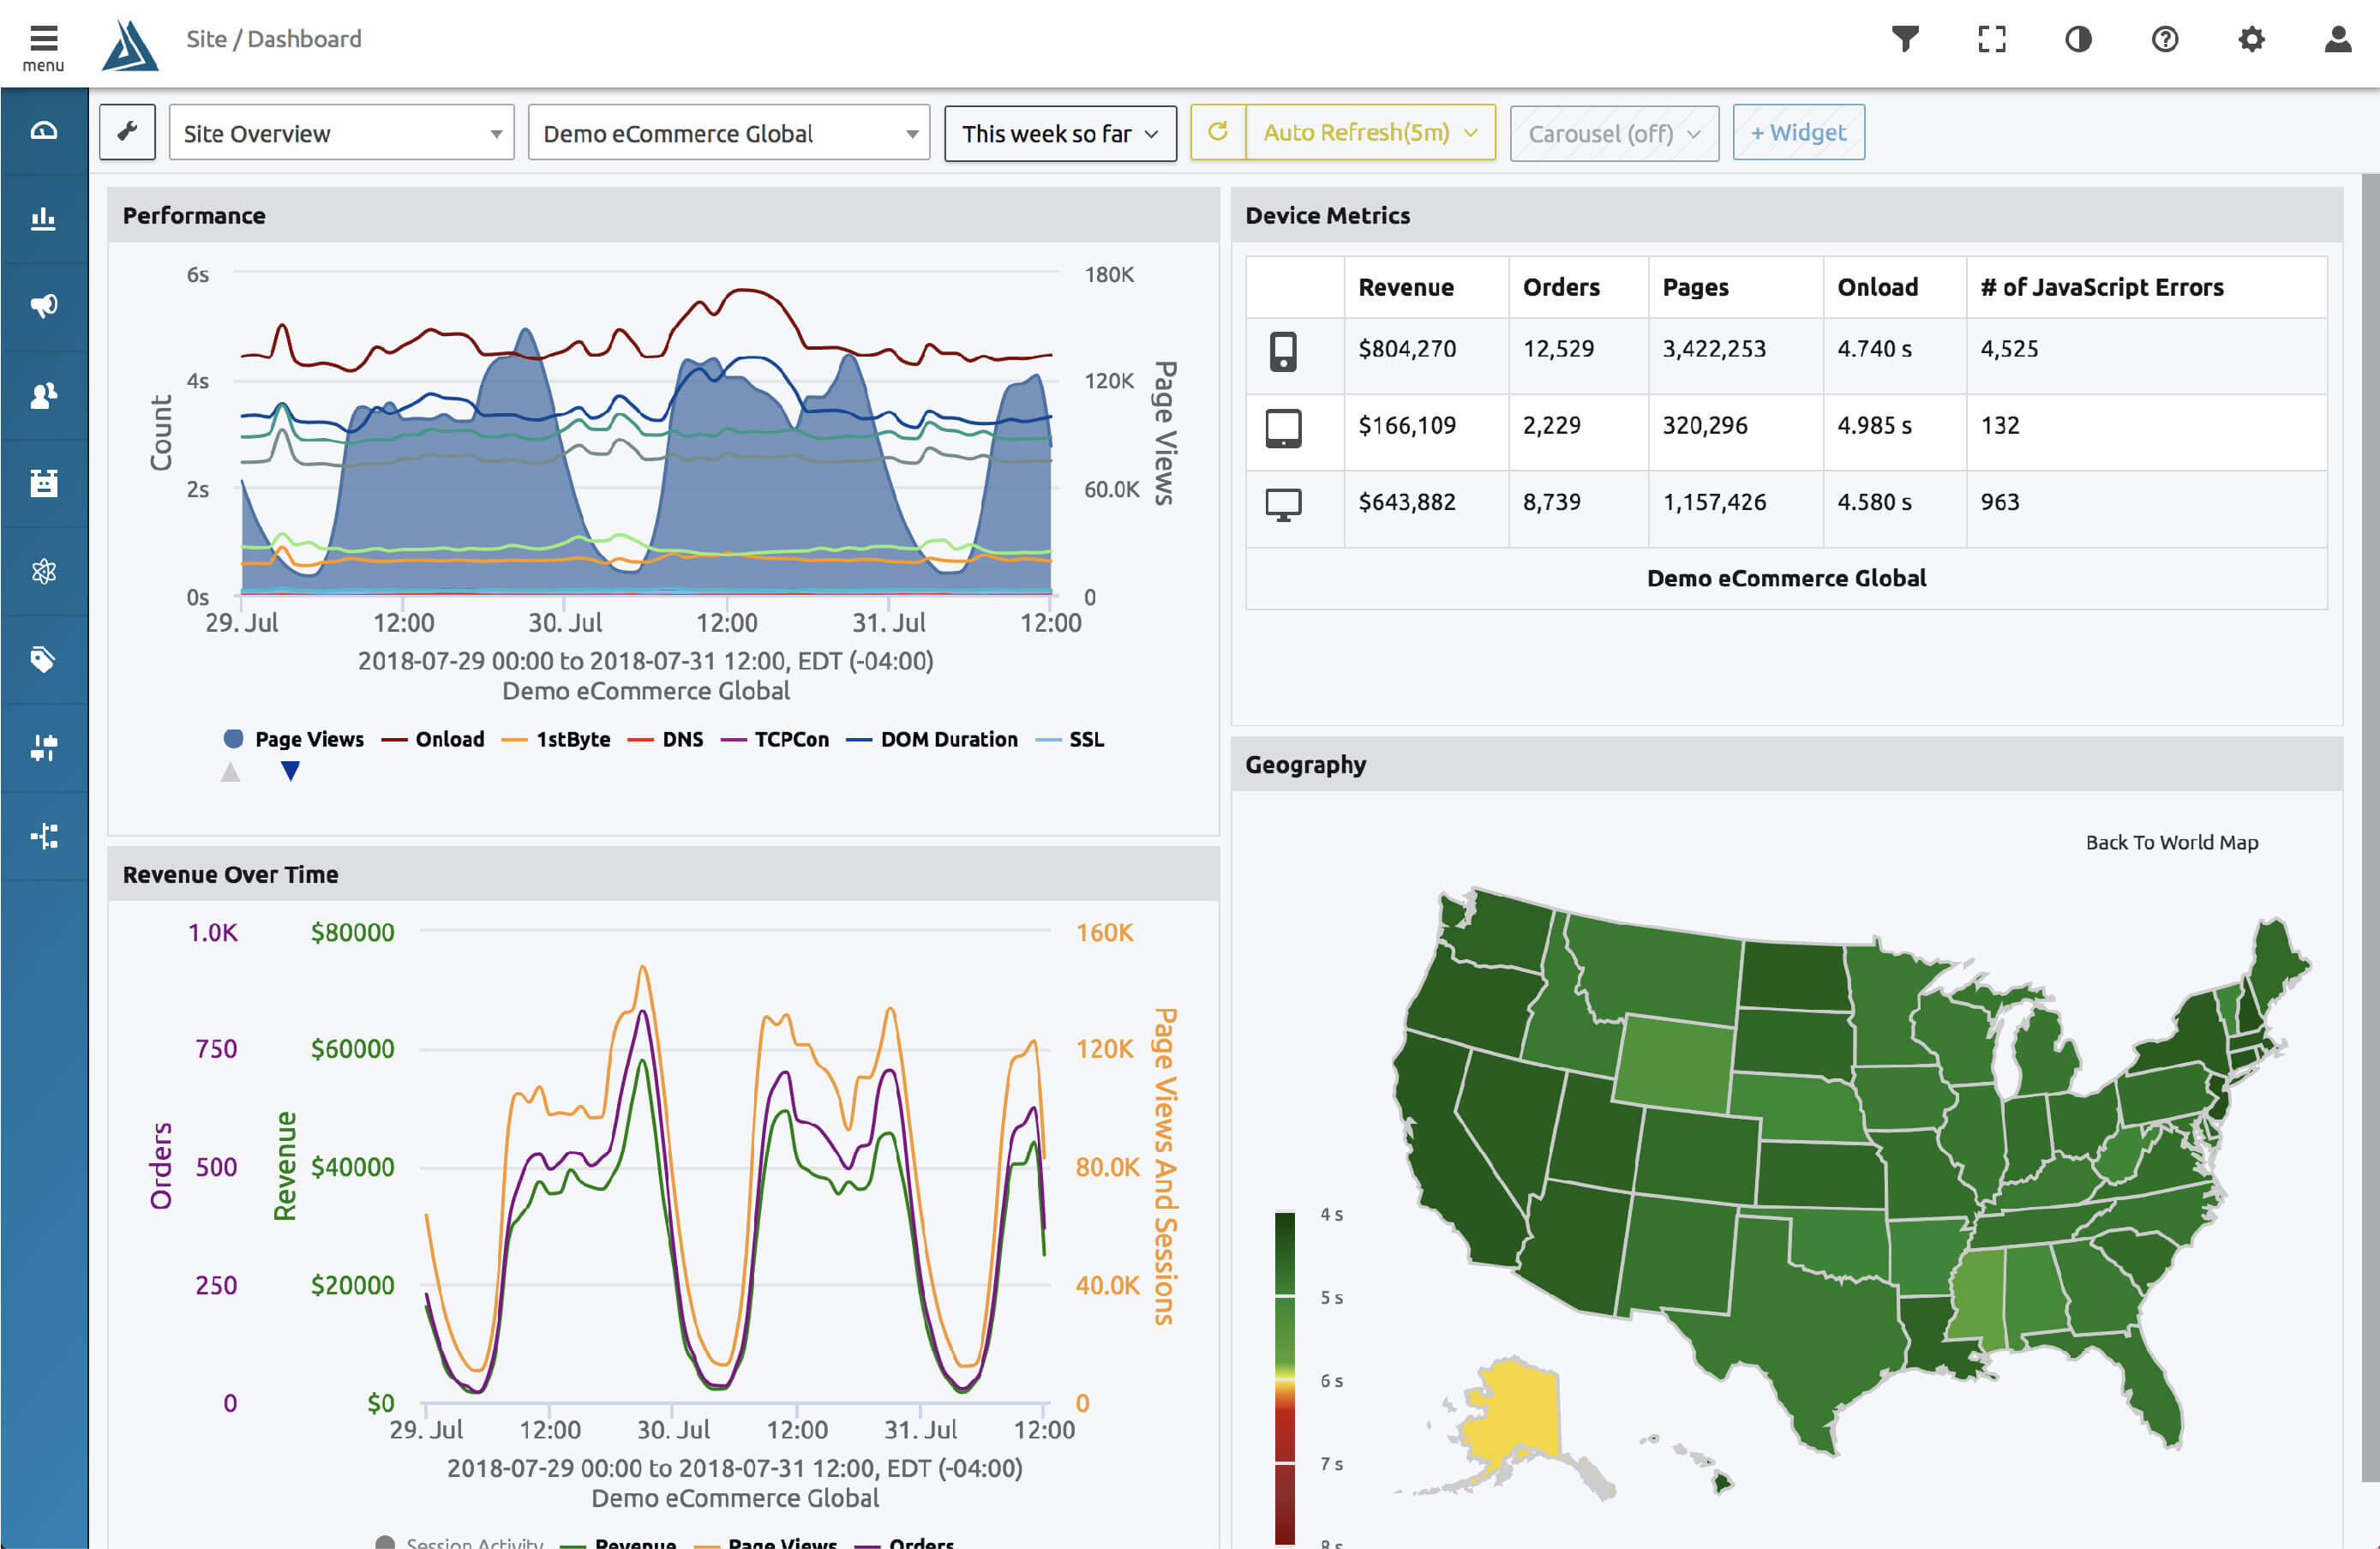This screenshot has height=1549, width=2380.
Task: Click the filter funnel icon
Action: pos(1905,40)
